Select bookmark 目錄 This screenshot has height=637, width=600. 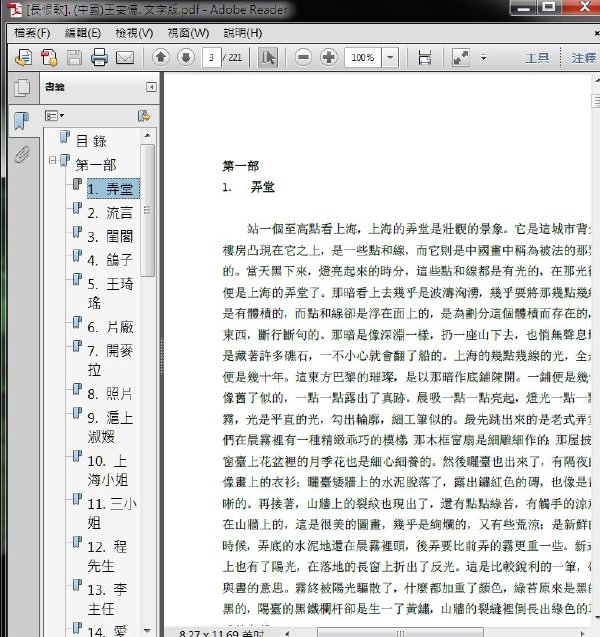[91, 141]
